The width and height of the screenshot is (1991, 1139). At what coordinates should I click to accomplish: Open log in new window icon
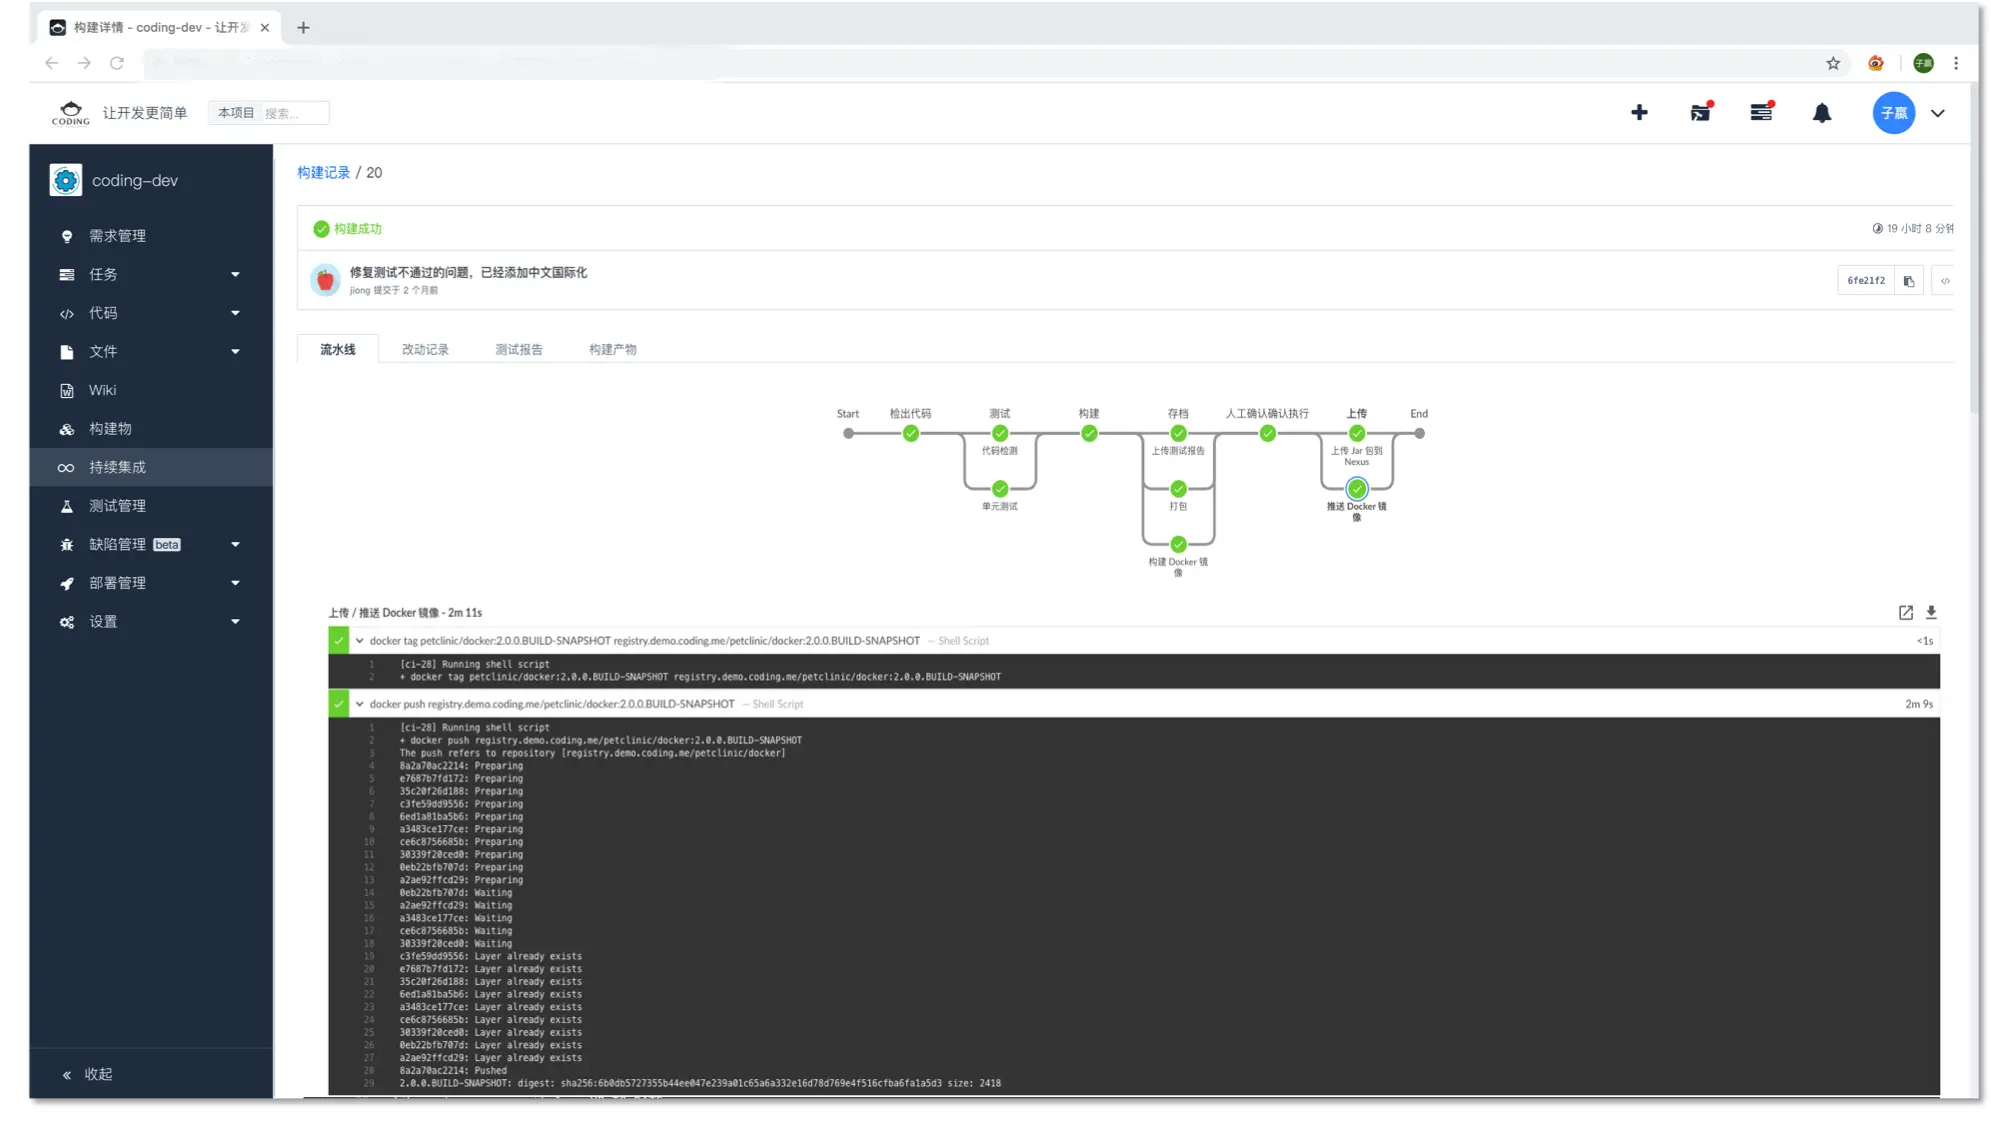(1905, 612)
